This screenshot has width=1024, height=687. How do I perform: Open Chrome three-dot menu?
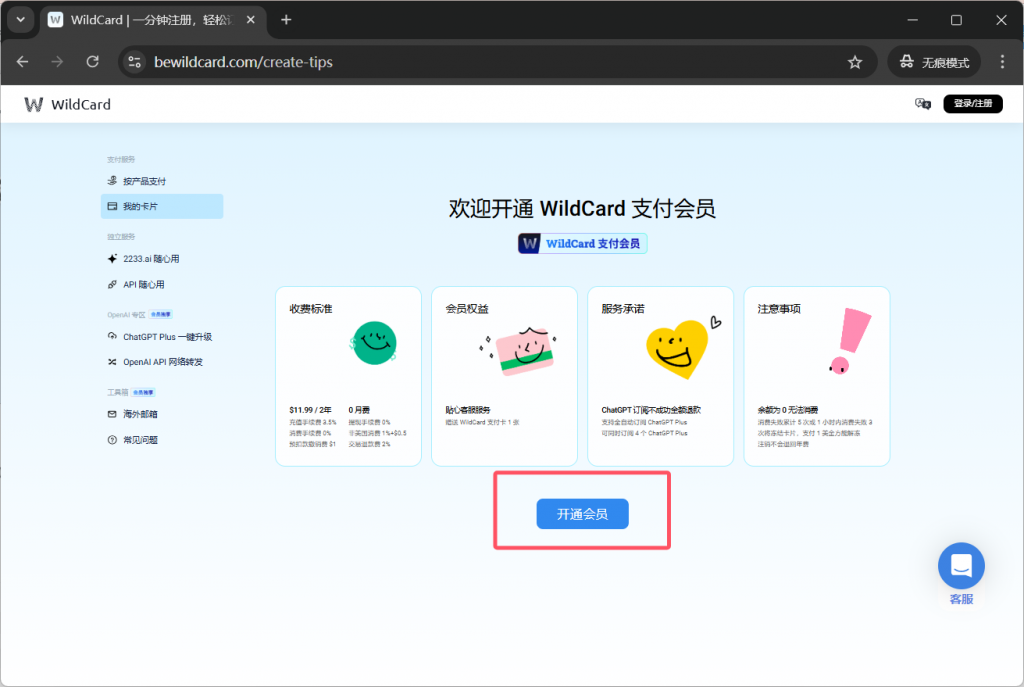click(1002, 62)
